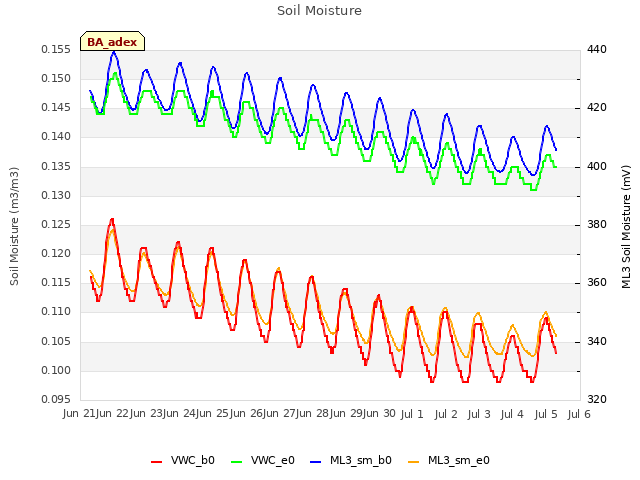Toggle the ML3_sm_b0 legend entry

click(x=351, y=460)
